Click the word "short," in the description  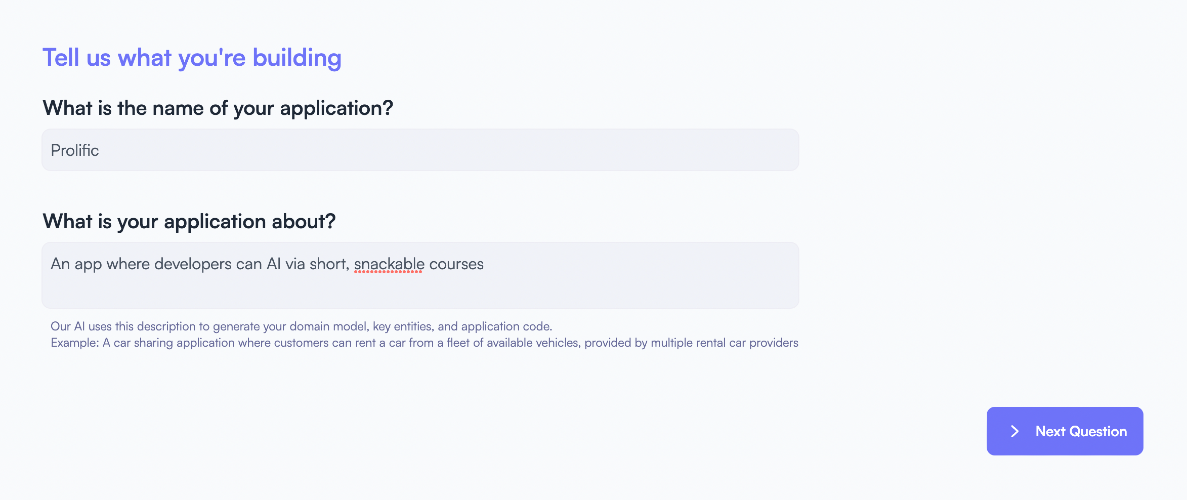327,265
